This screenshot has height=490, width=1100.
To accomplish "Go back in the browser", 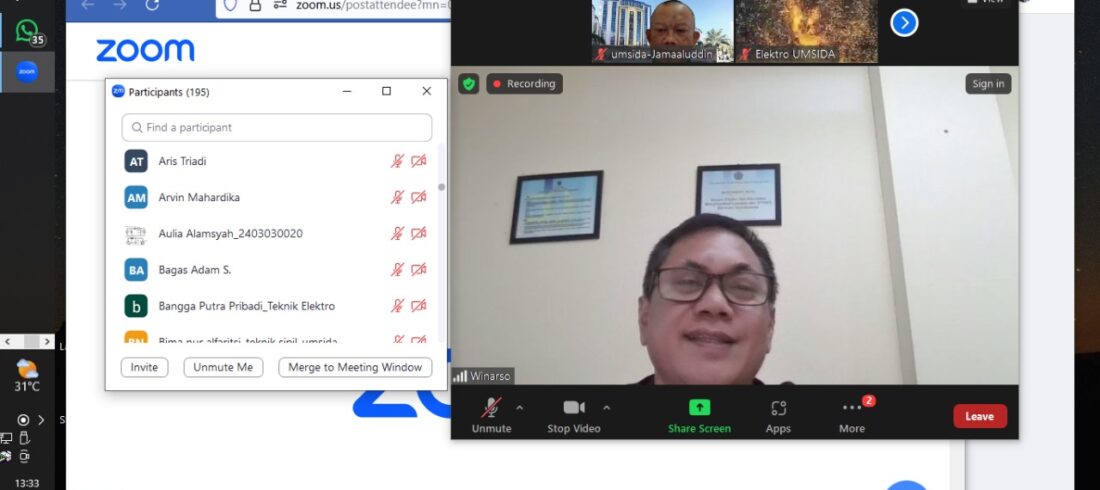I will pyautogui.click(x=88, y=6).
